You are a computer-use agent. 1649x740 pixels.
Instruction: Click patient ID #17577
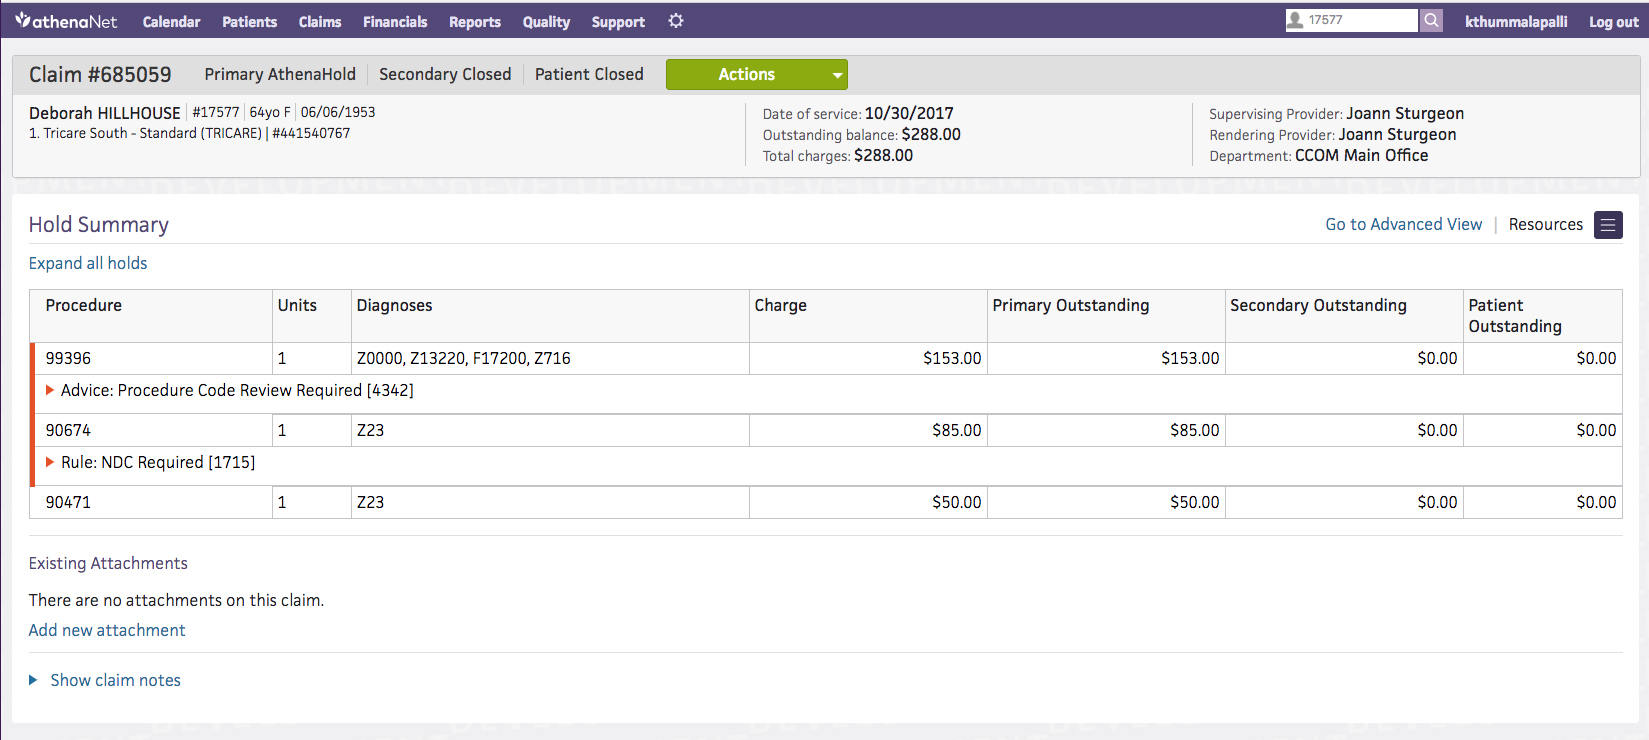[x=216, y=112]
